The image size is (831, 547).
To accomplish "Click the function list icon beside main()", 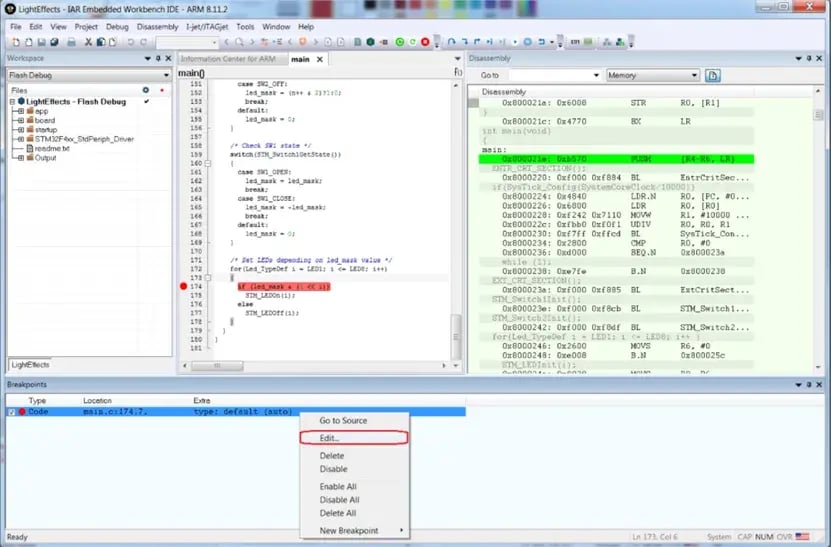I will pyautogui.click(x=458, y=72).
